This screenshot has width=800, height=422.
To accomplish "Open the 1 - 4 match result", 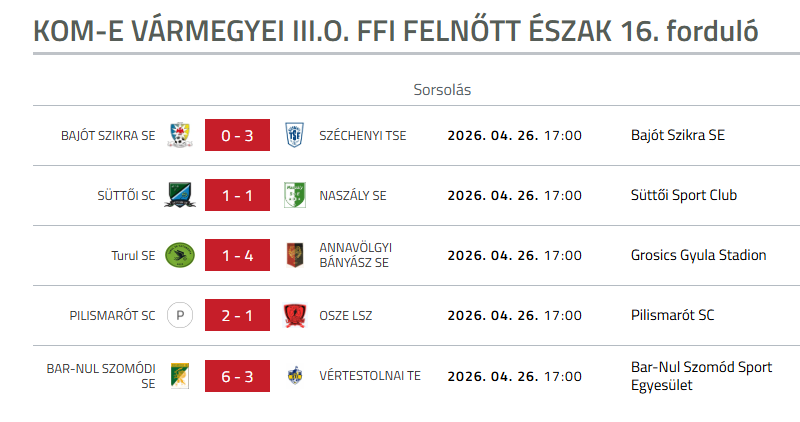I will [x=237, y=255].
